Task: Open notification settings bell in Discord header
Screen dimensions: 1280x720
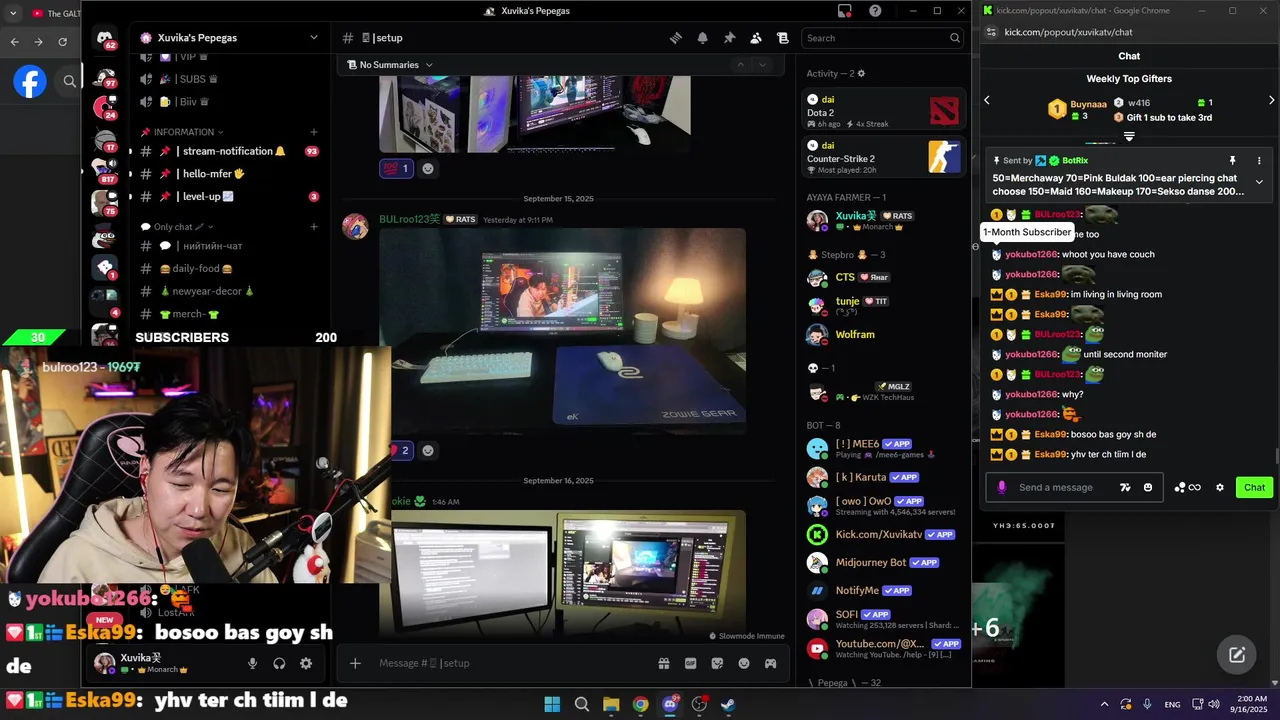Action: pyautogui.click(x=703, y=38)
